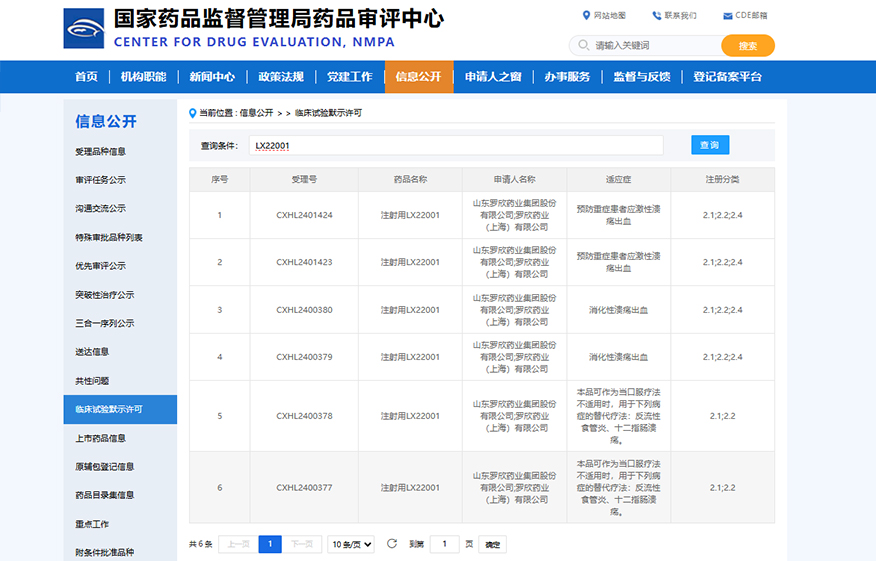The image size is (876, 561).
Task: Open 受理品种信息 in the sidebar
Action: [101, 152]
